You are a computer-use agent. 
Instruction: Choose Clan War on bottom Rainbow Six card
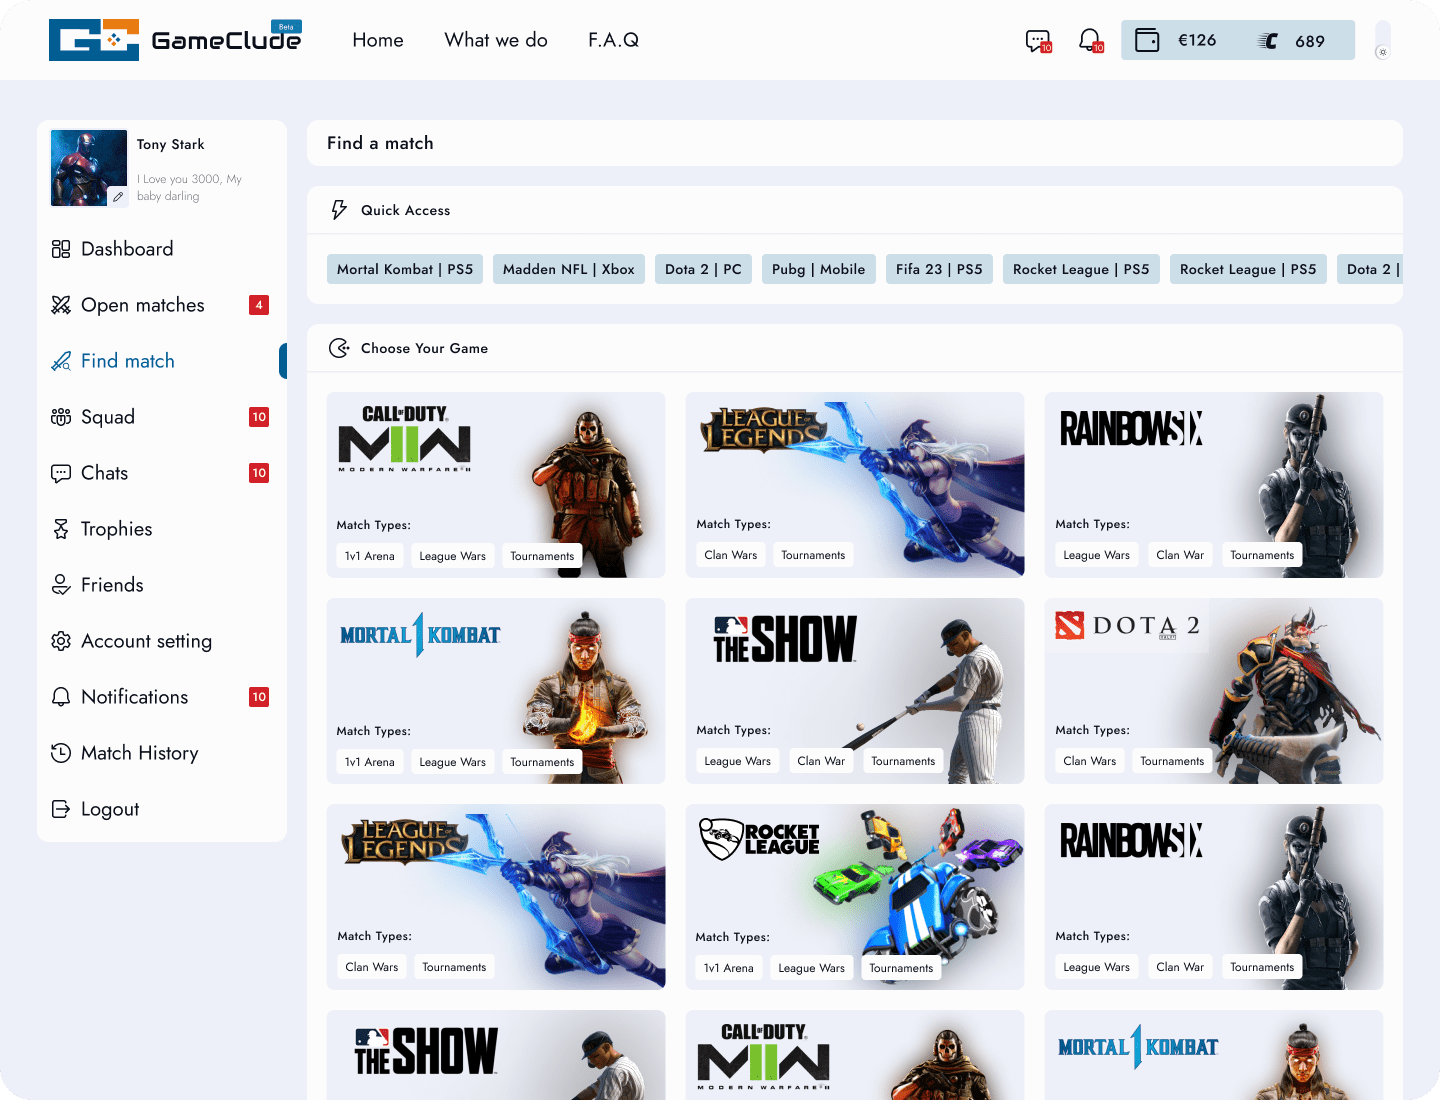1180,967
